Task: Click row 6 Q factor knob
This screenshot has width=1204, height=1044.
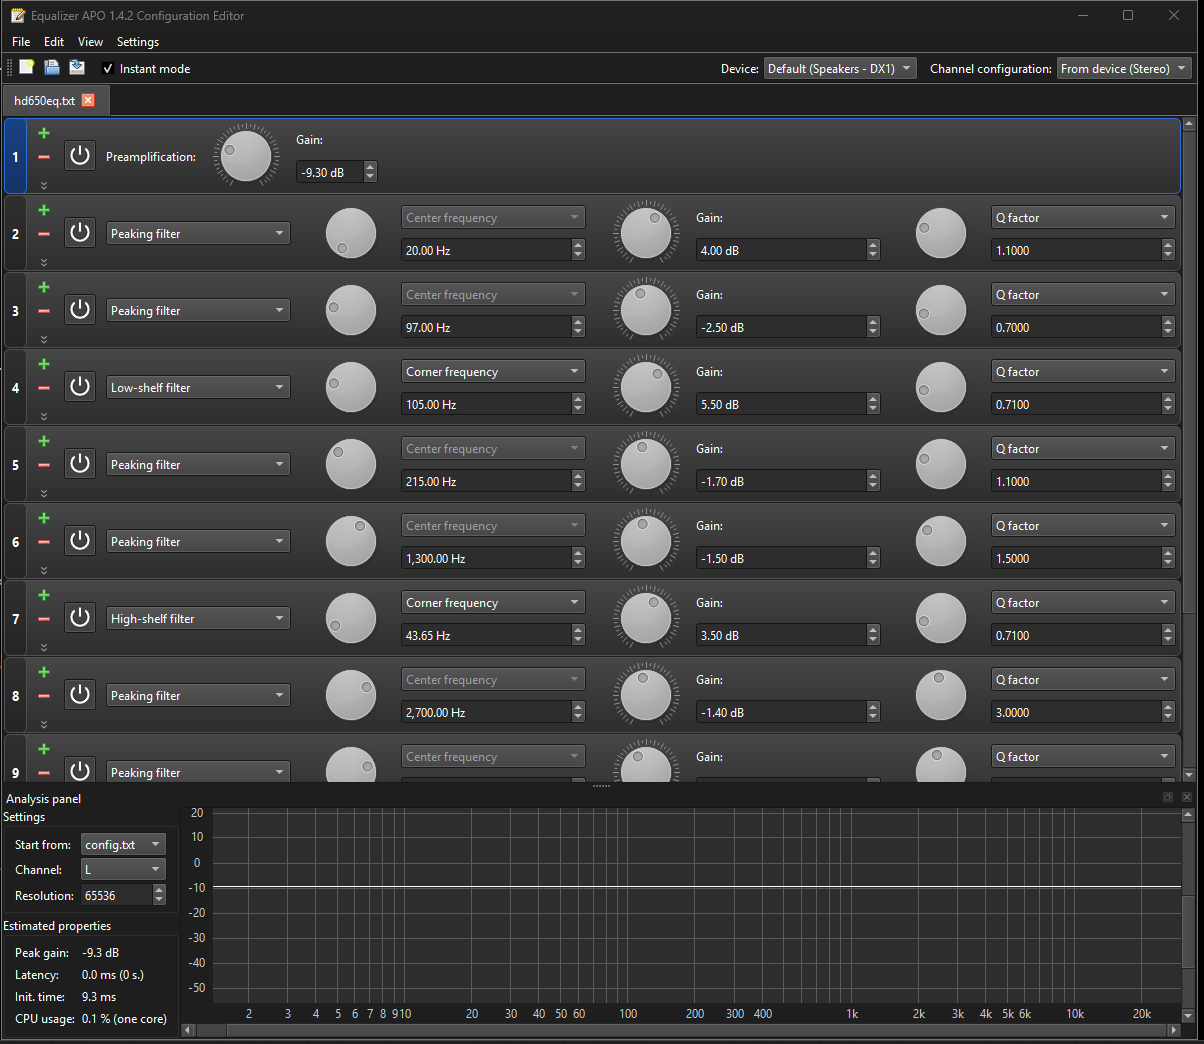Action: [941, 541]
